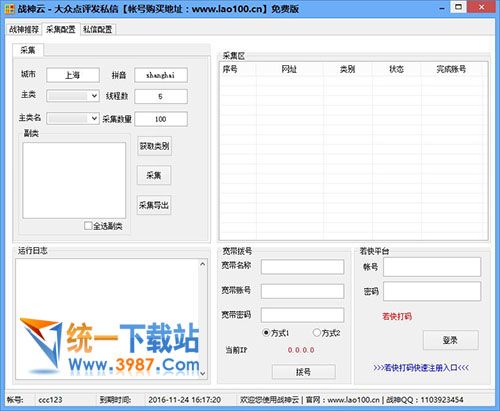Click the 状态 column header
This screenshot has width=500, height=411.
[396, 69]
